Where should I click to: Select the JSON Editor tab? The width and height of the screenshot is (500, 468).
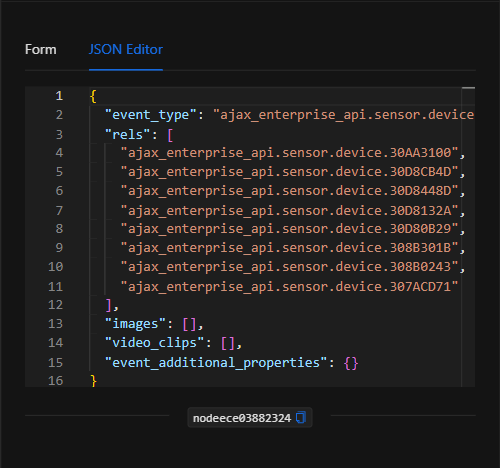point(126,50)
